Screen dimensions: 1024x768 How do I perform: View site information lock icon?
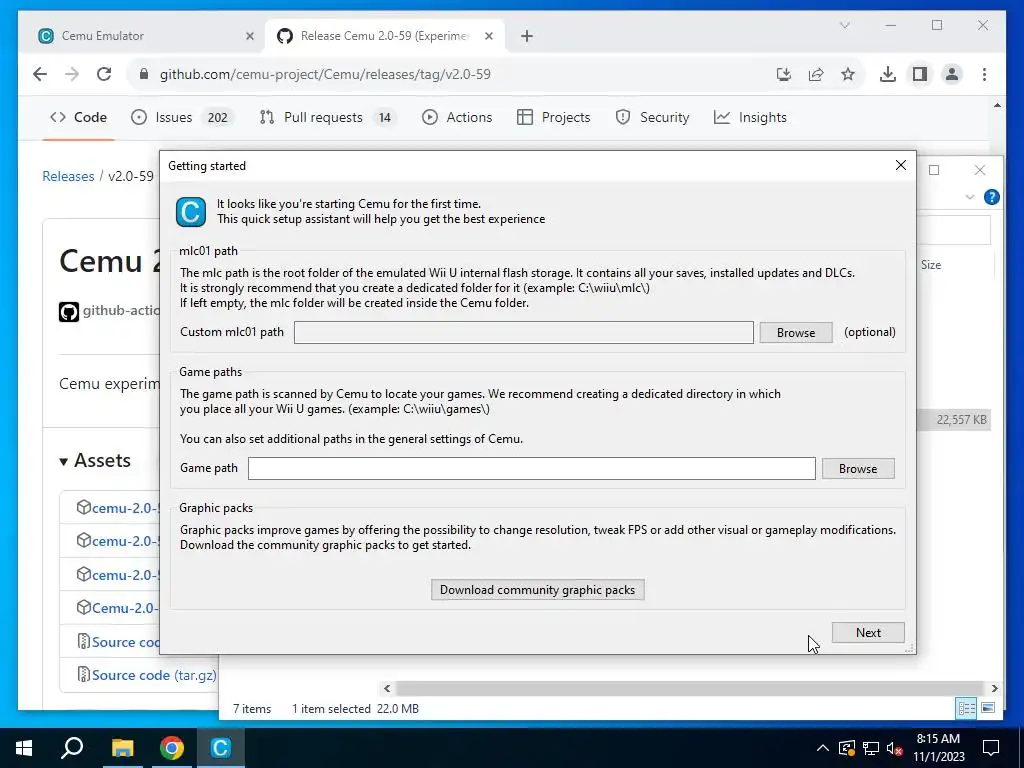pos(144,74)
